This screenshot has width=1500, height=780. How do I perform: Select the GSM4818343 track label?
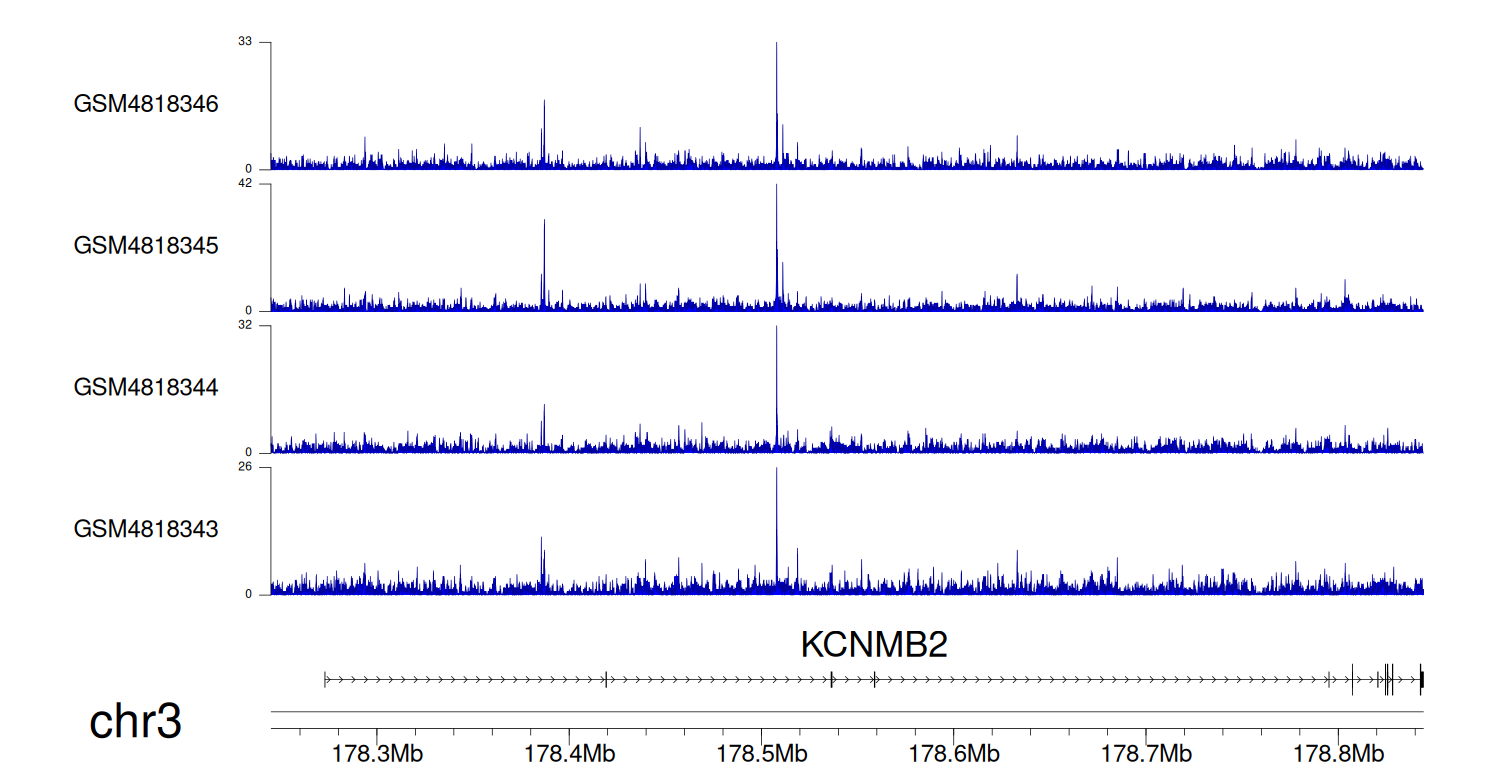146,528
